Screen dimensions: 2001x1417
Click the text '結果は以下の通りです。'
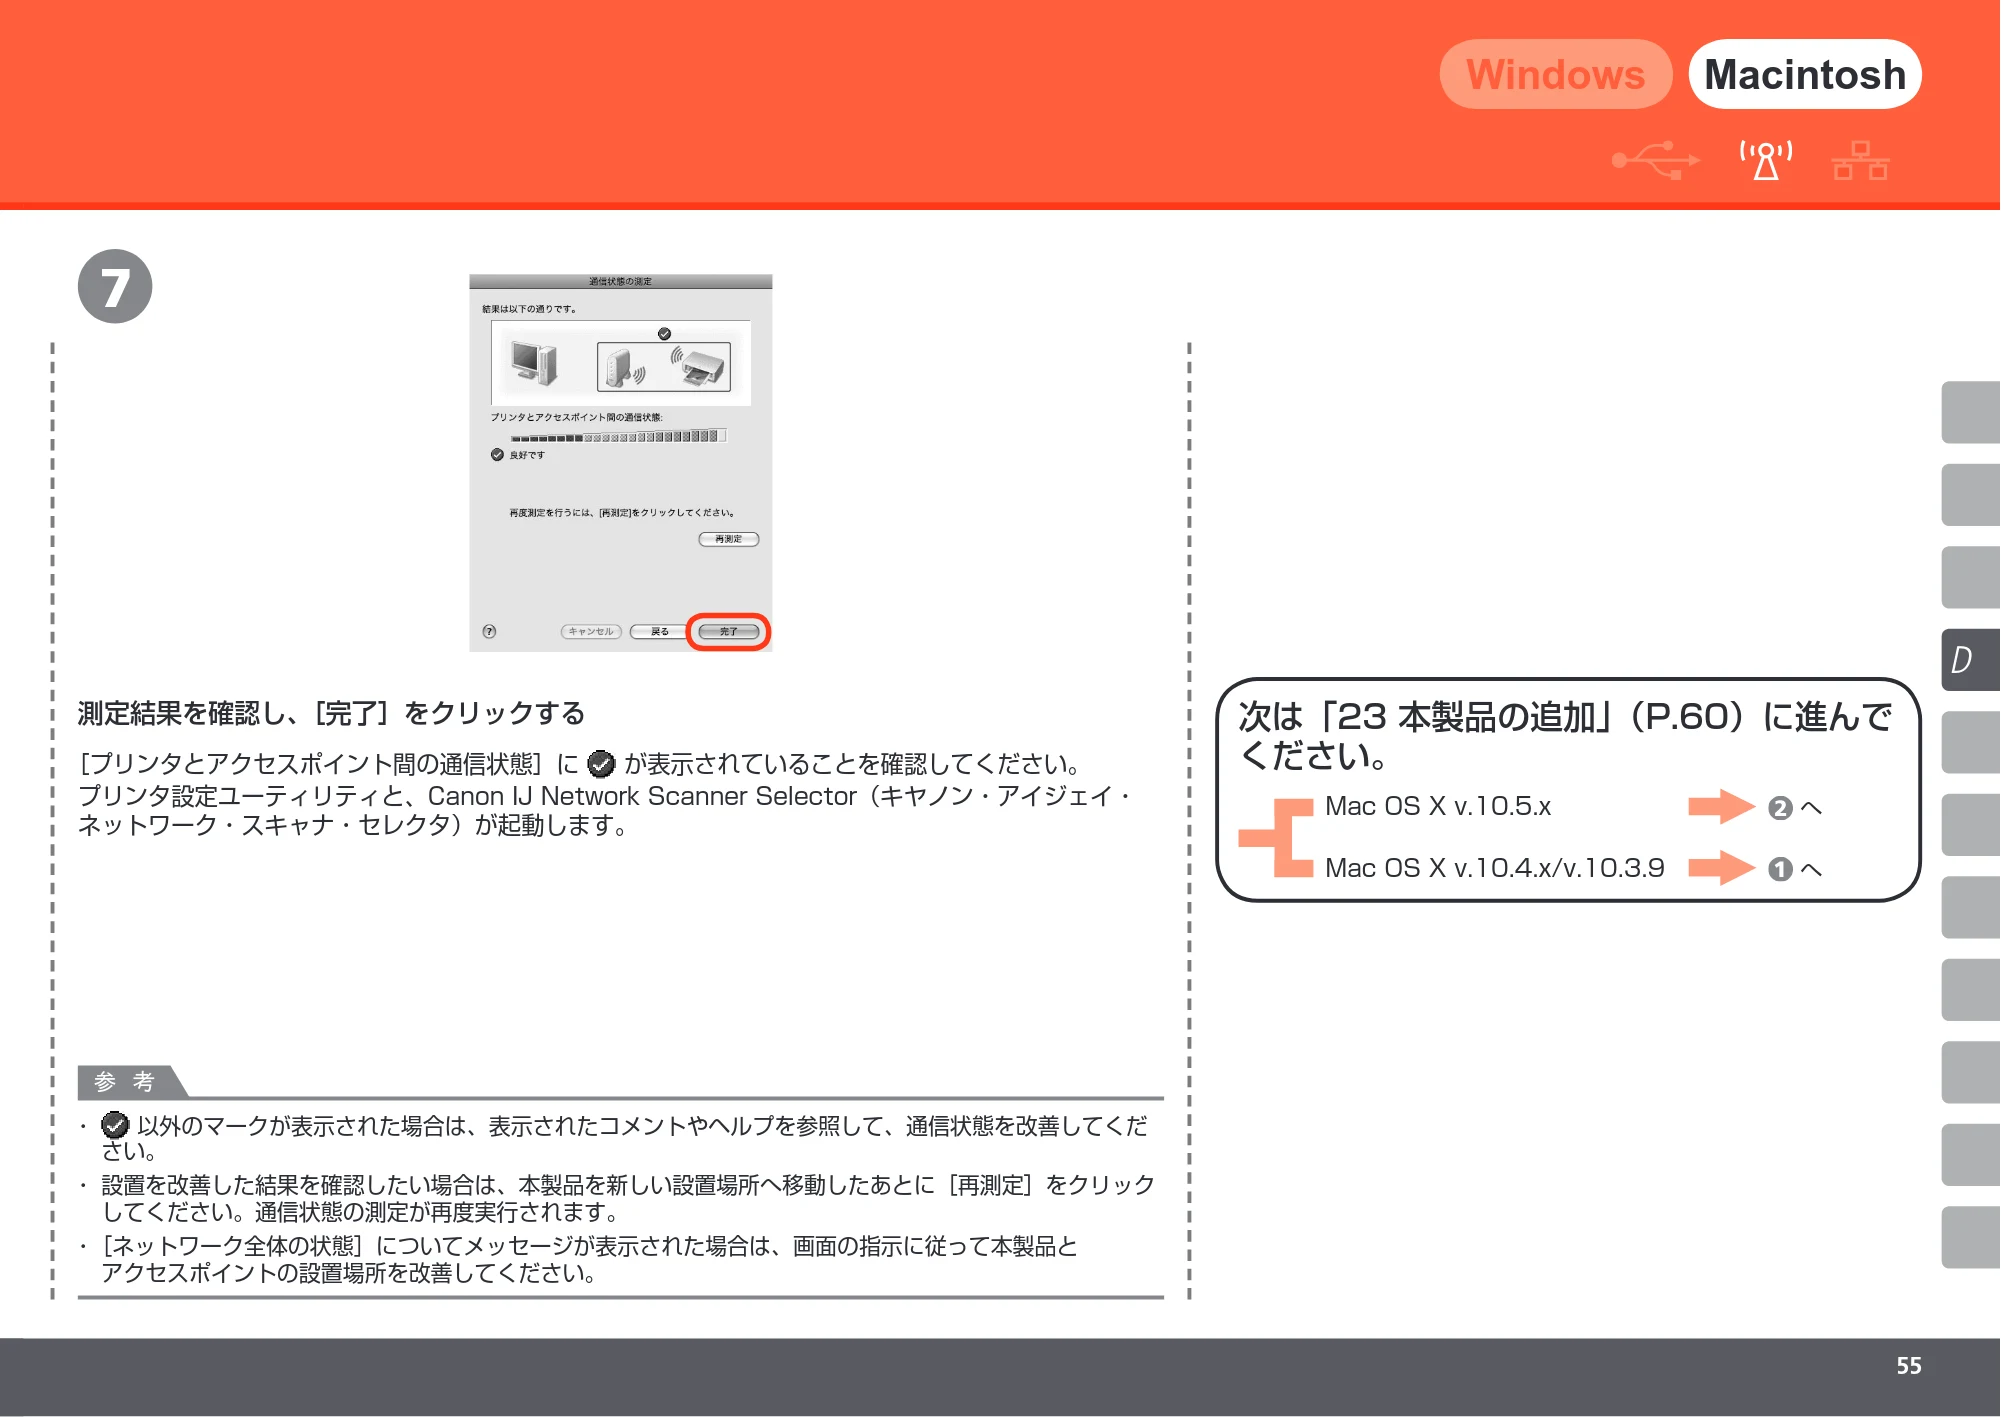click(x=529, y=309)
